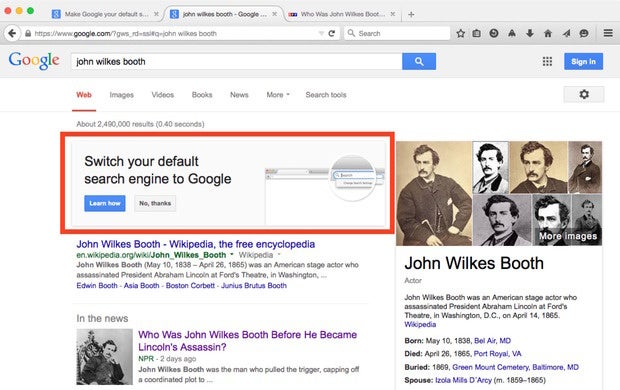Open a new browser tab with plus
Screen dimensions: 620x390
click(x=411, y=14)
